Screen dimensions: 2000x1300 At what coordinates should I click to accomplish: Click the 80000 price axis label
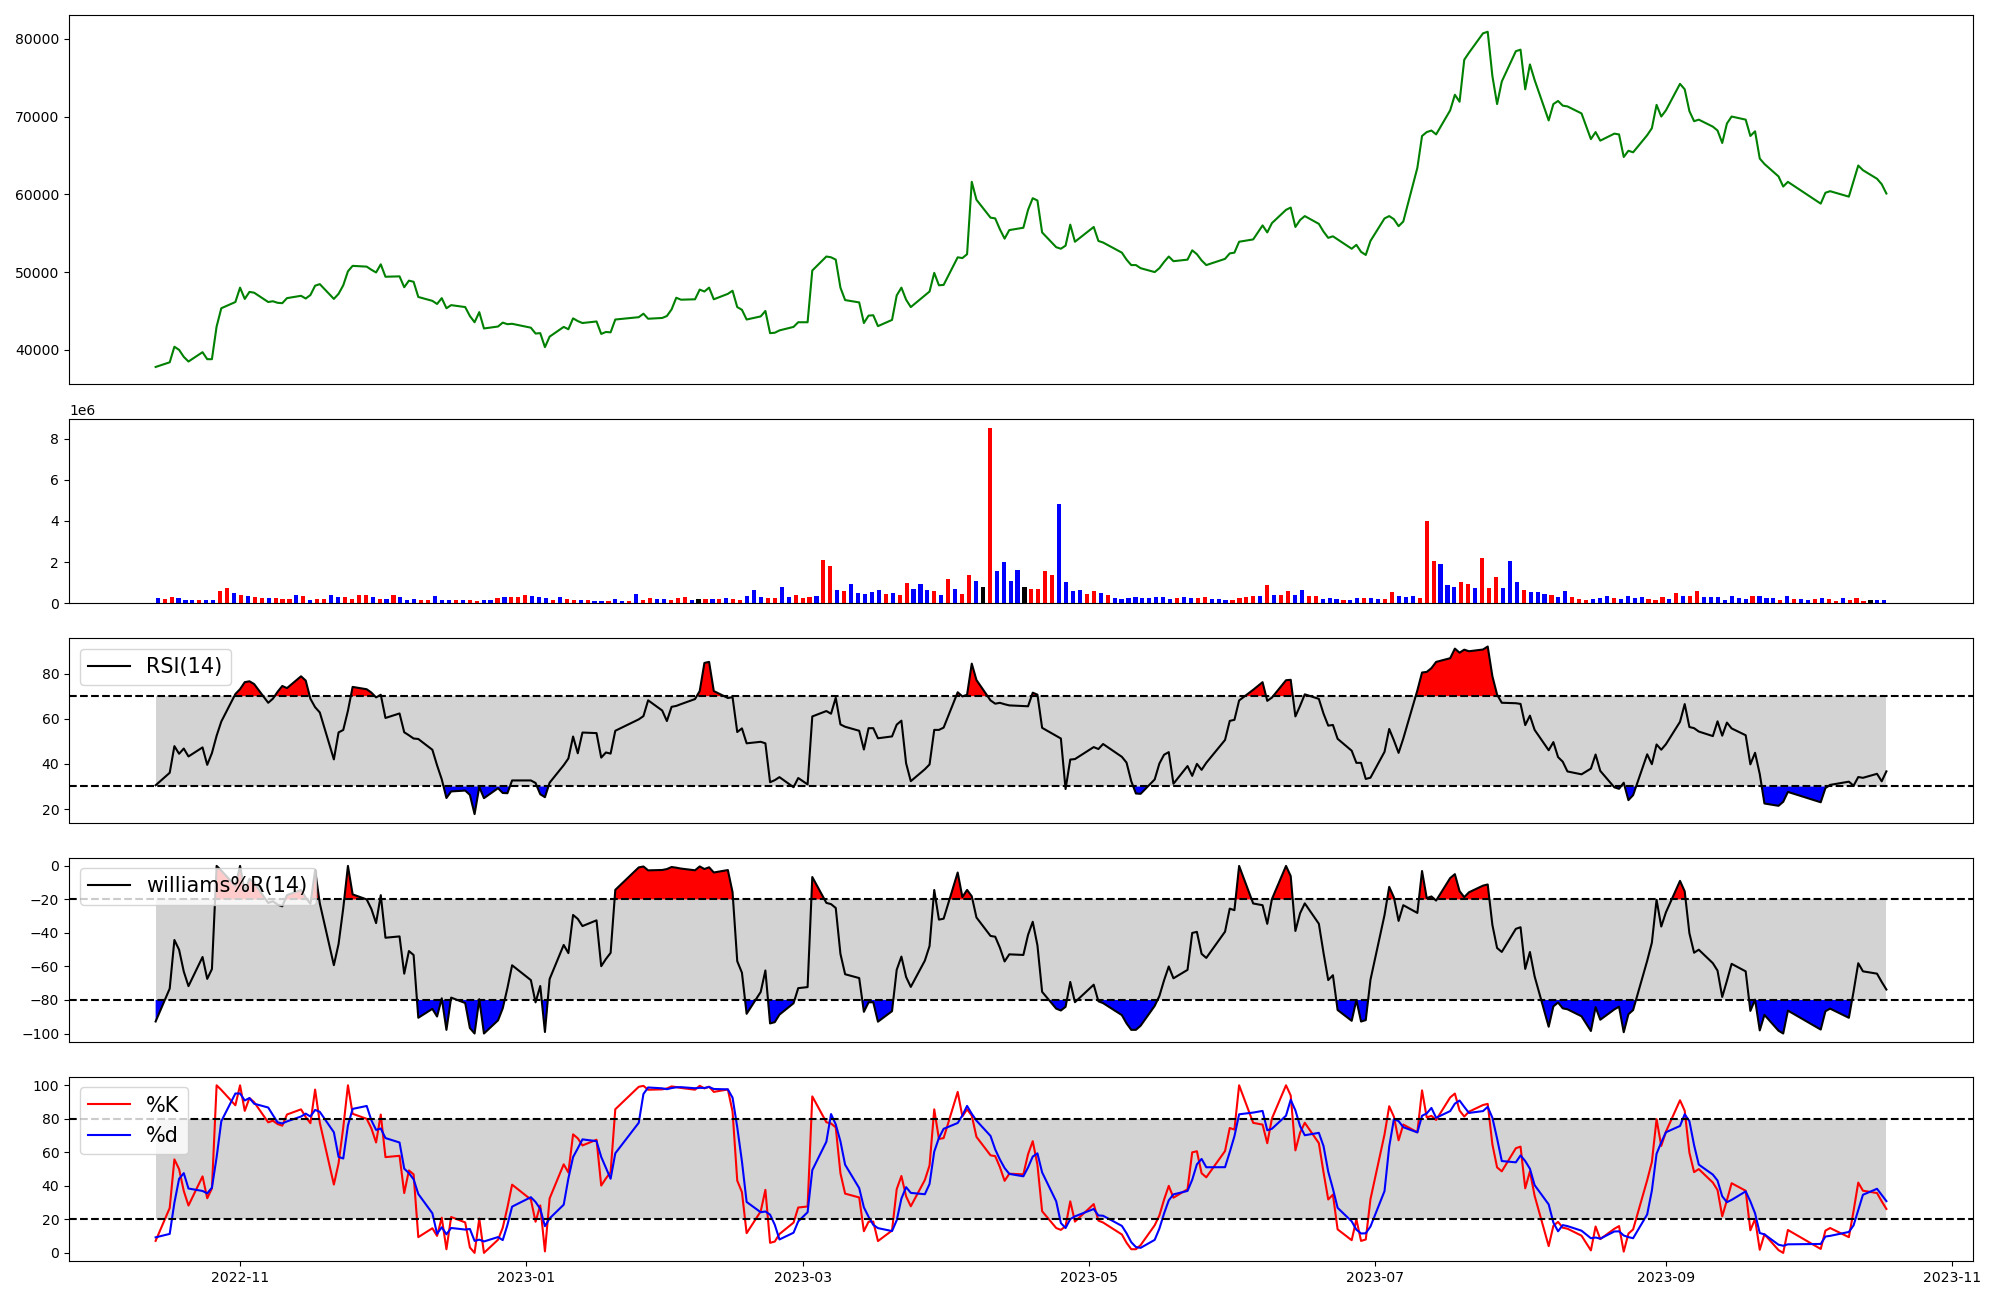point(37,39)
